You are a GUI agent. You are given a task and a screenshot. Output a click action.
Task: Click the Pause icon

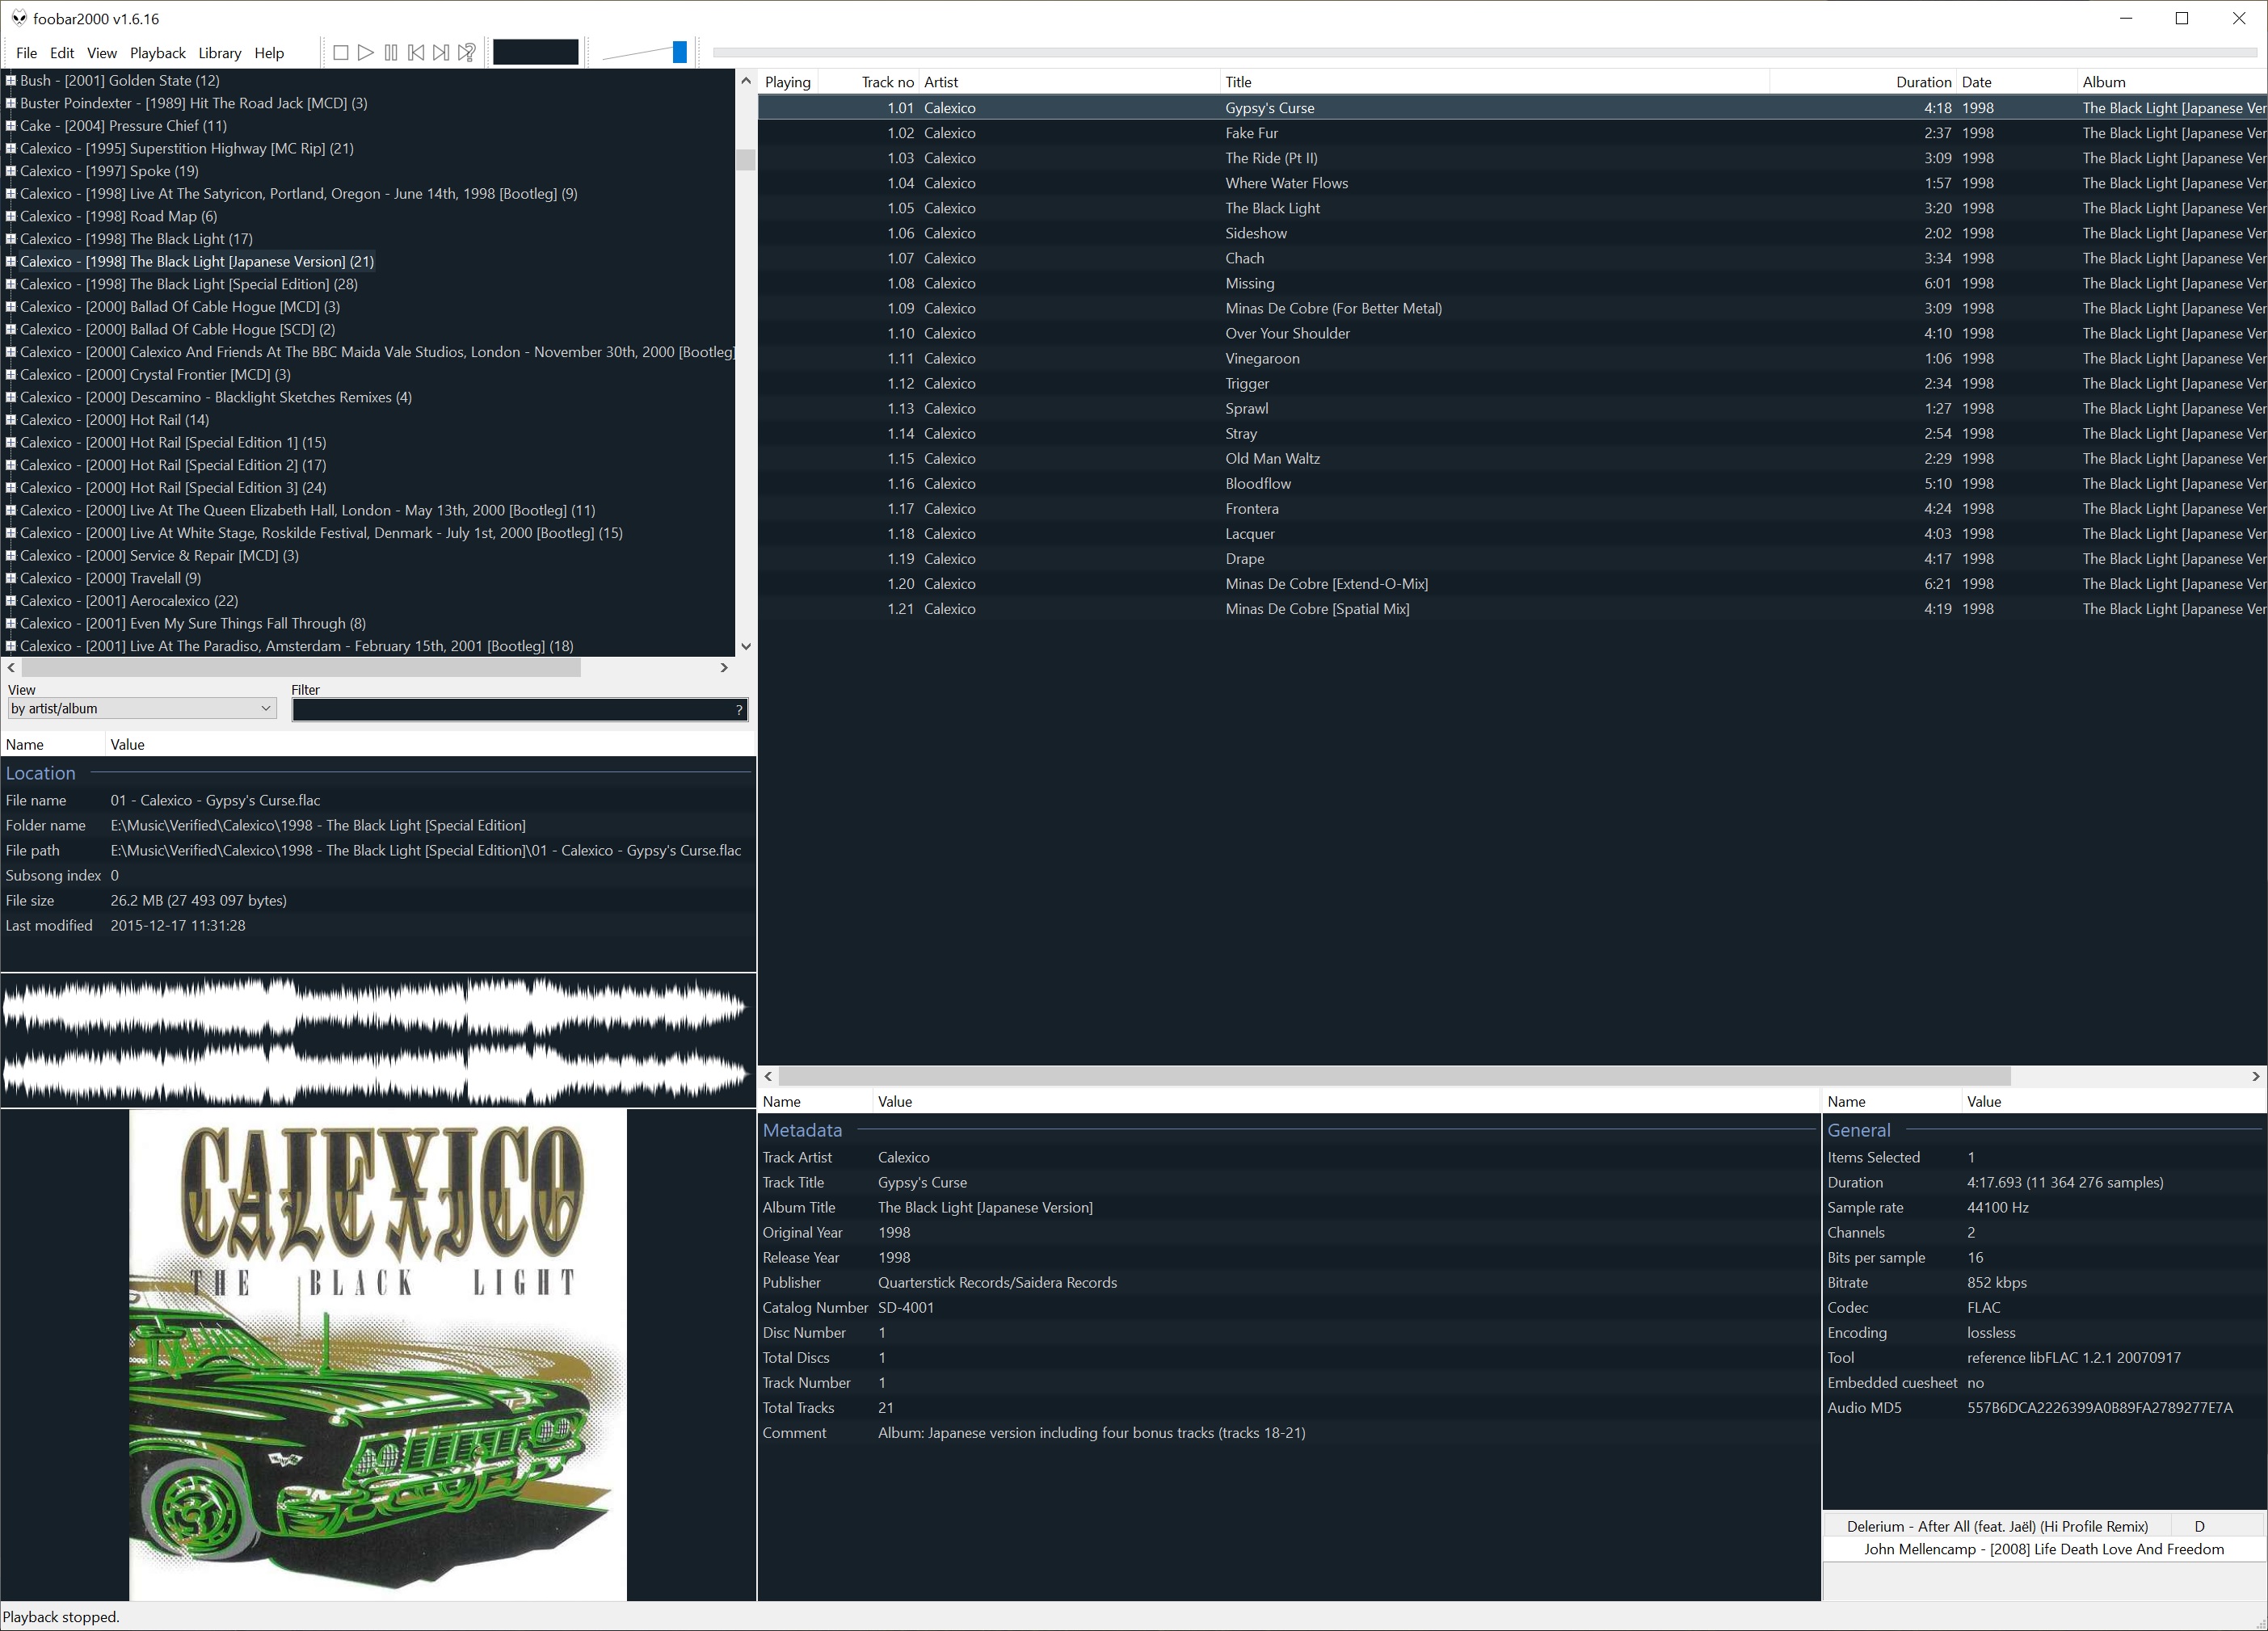tap(391, 52)
